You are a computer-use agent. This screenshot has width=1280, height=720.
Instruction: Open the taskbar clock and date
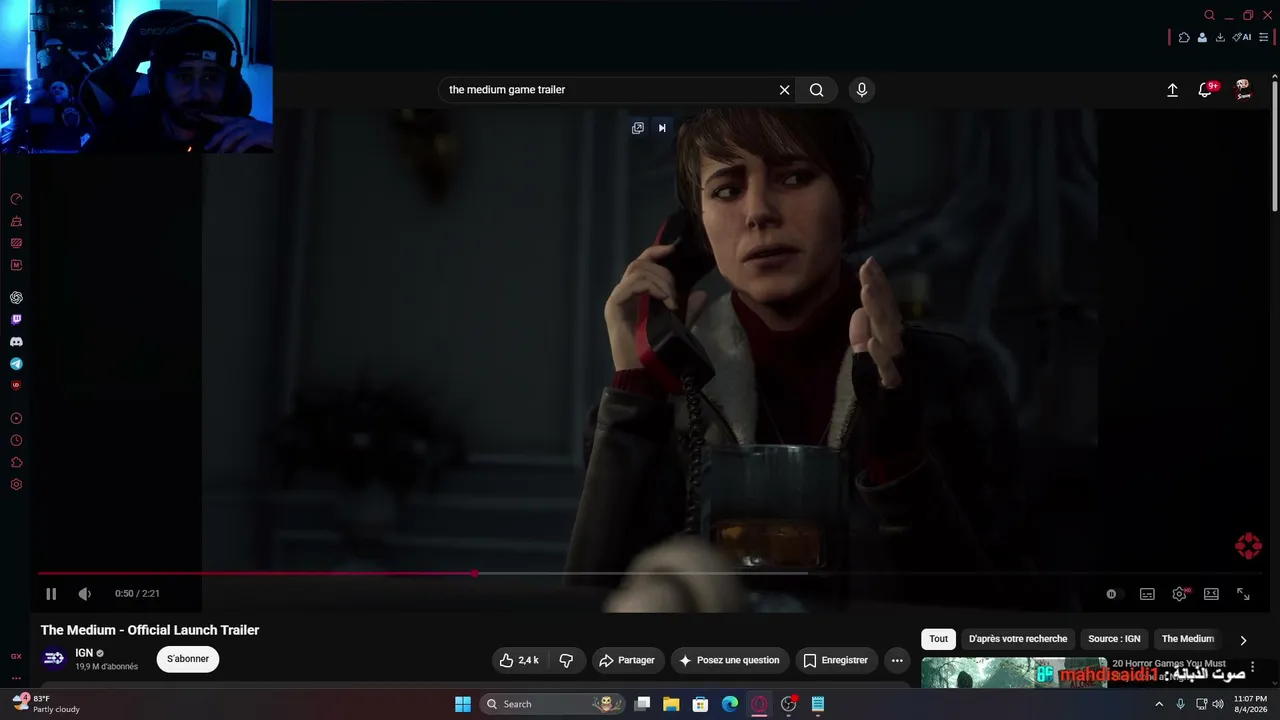[1250, 704]
